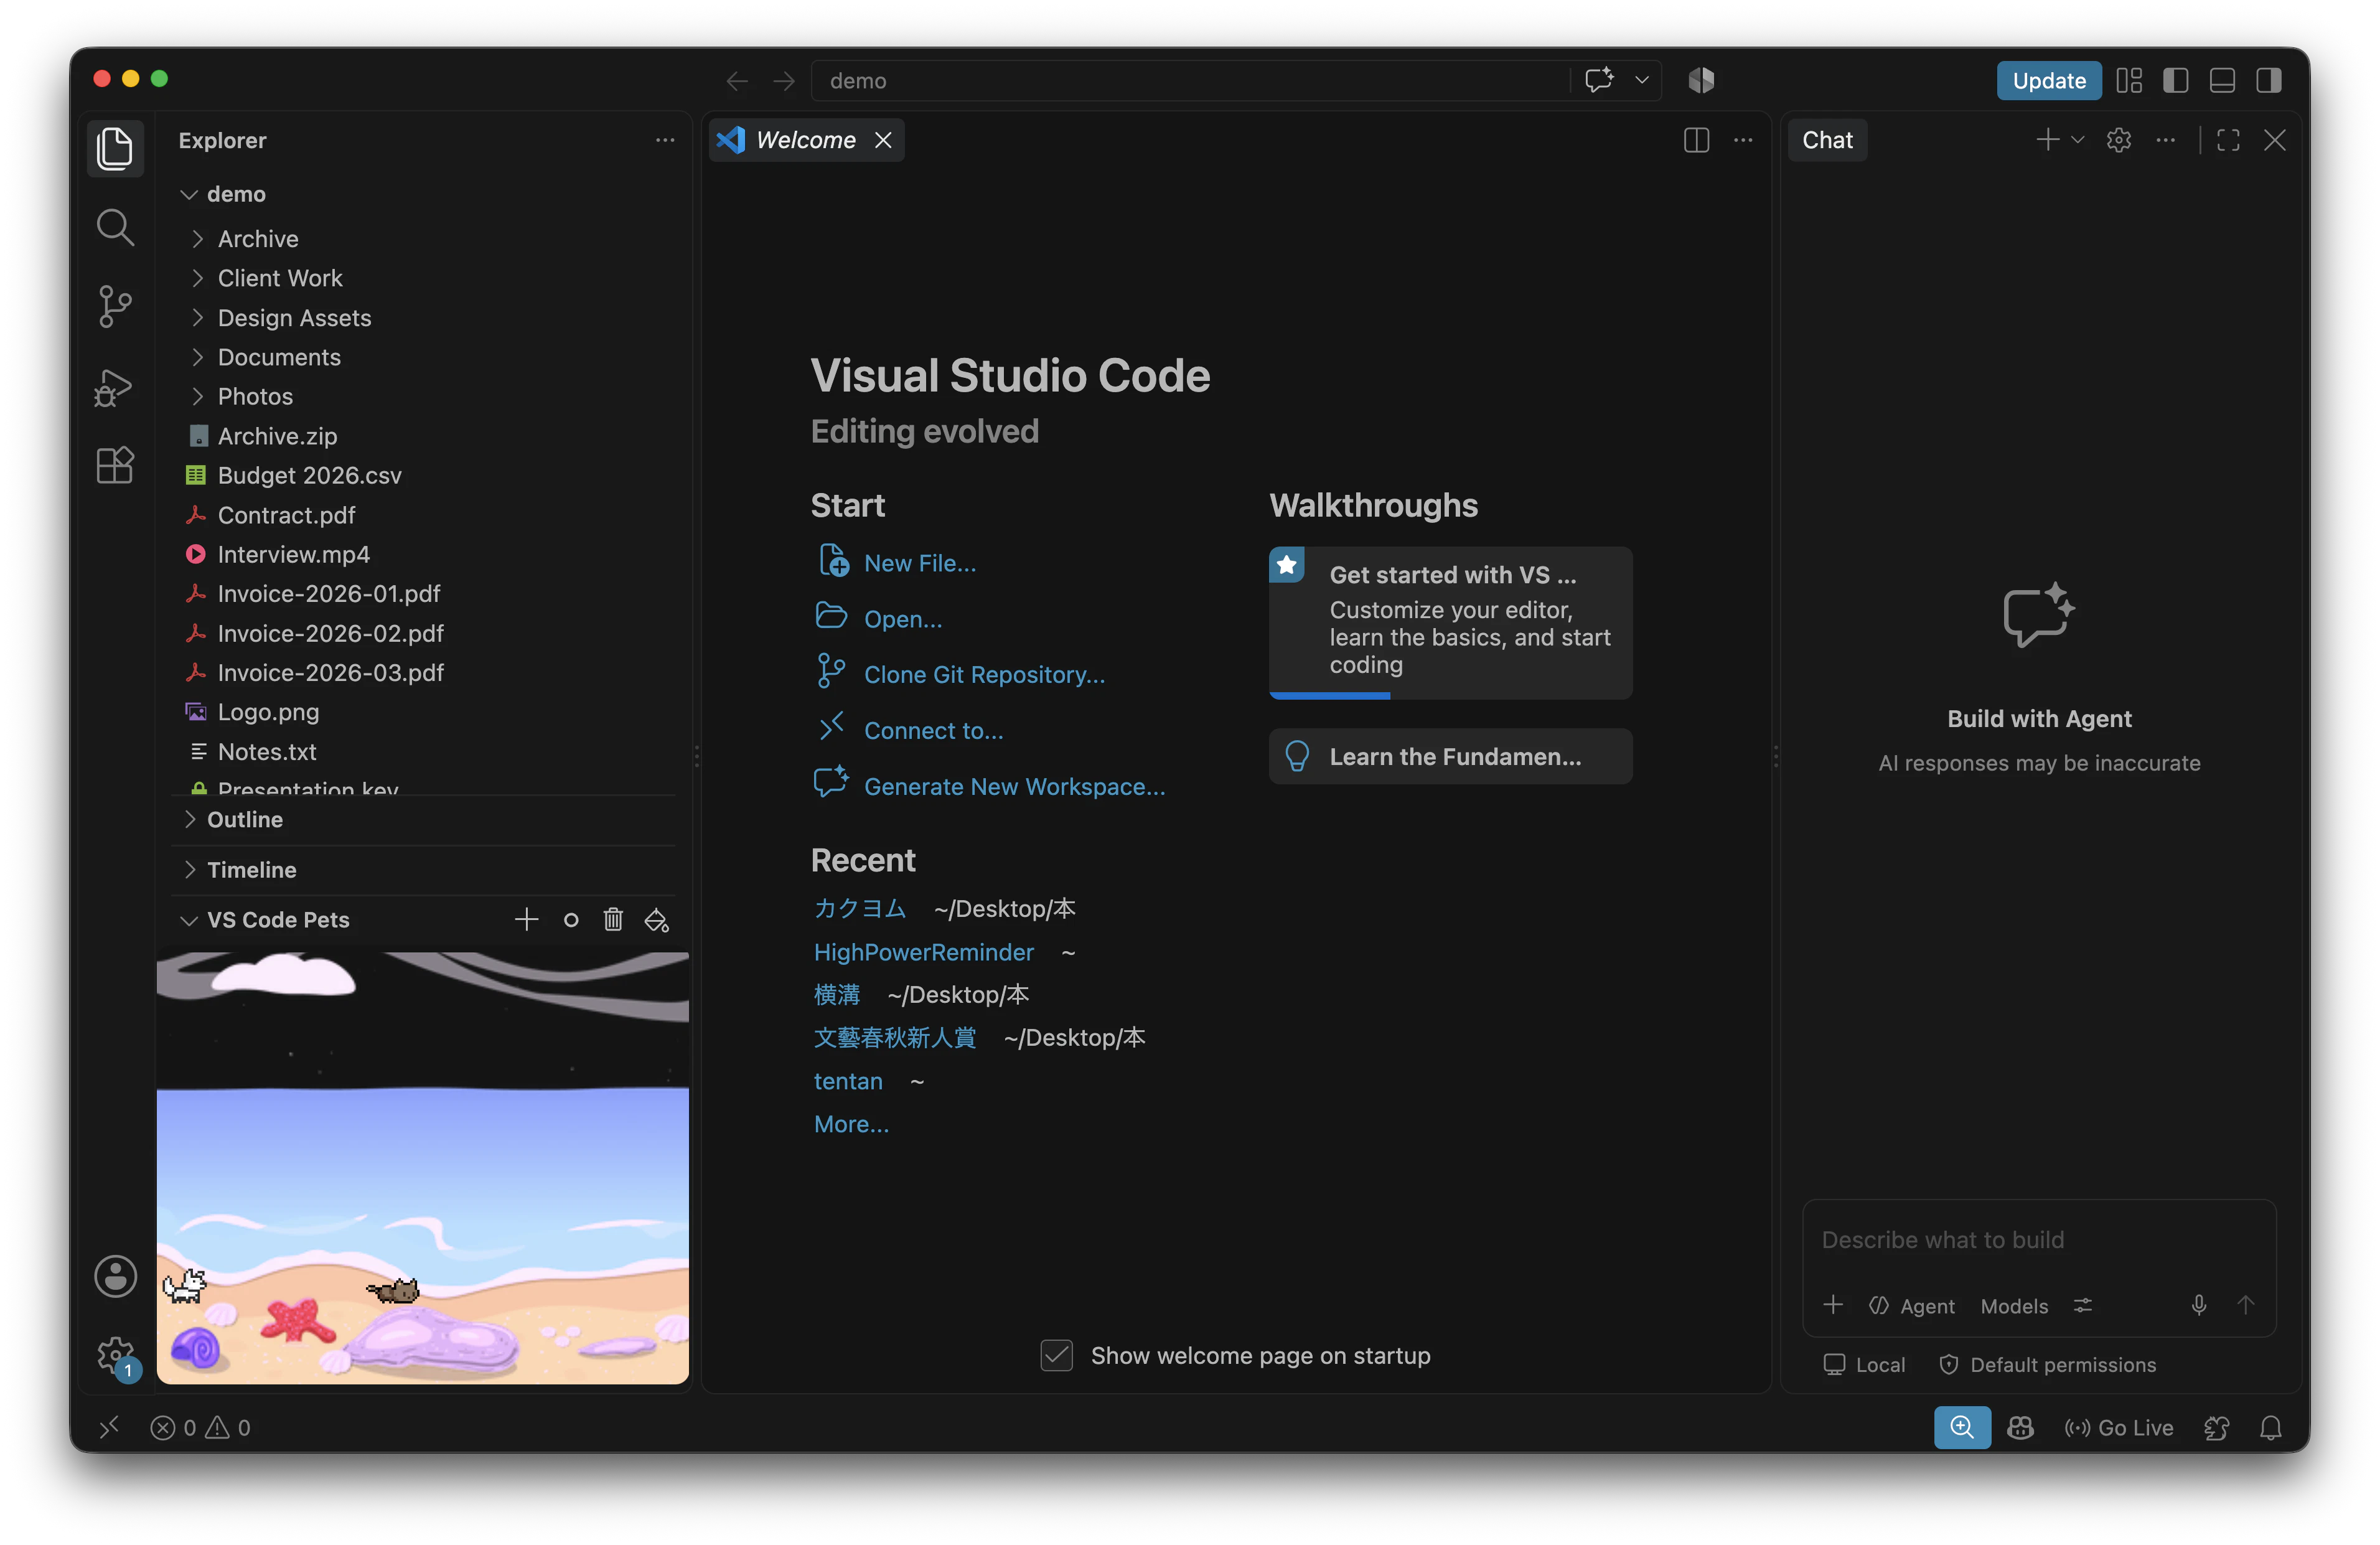Click More recent items link
2380x1545 pixels.
tap(851, 1124)
